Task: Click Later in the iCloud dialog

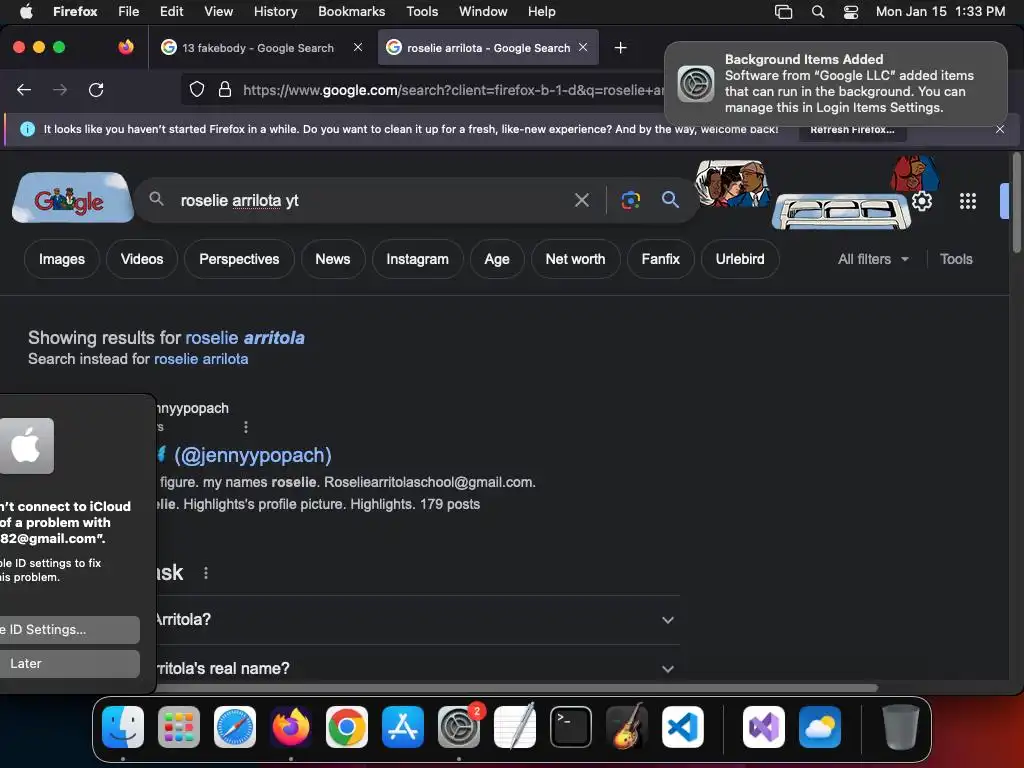Action: 69,664
